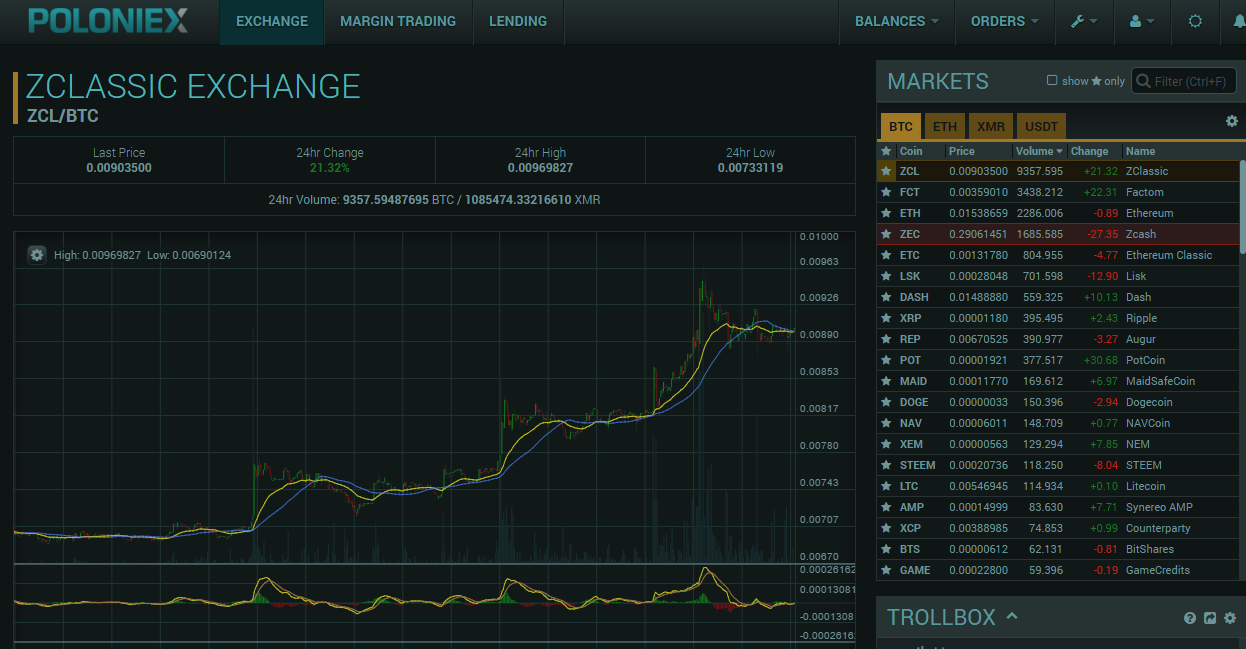Viewport: 1246px width, 649px height.
Task: Open Trollbox help question mark icon
Action: point(1190,618)
